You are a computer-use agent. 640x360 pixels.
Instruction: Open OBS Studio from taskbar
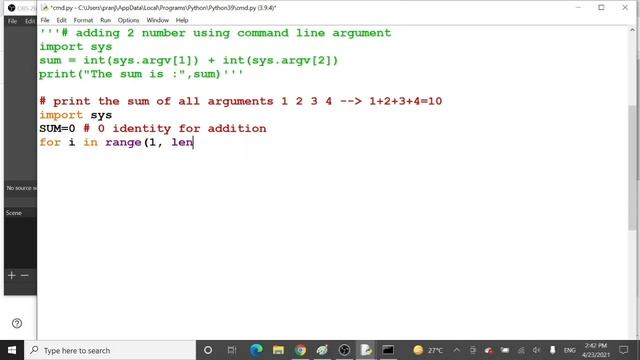344,350
